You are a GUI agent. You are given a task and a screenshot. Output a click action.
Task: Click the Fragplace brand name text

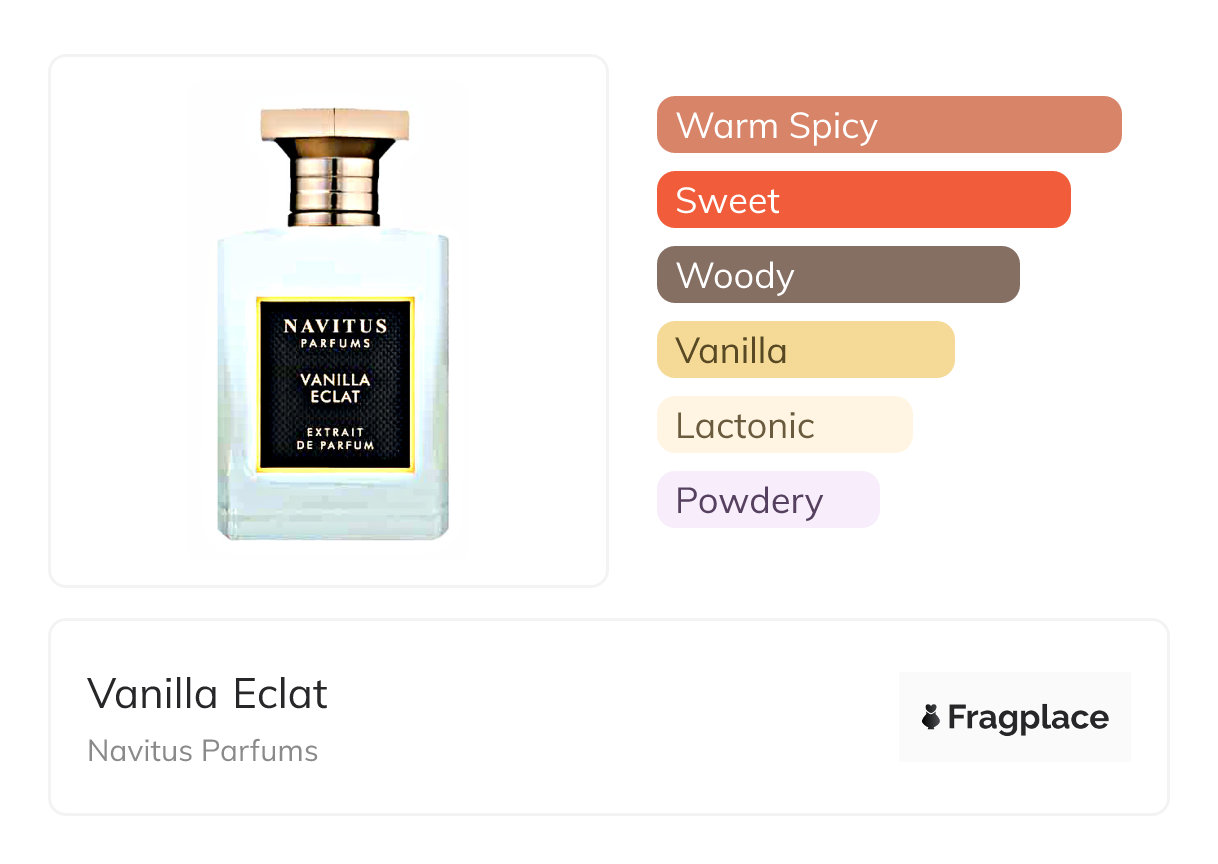(1028, 717)
